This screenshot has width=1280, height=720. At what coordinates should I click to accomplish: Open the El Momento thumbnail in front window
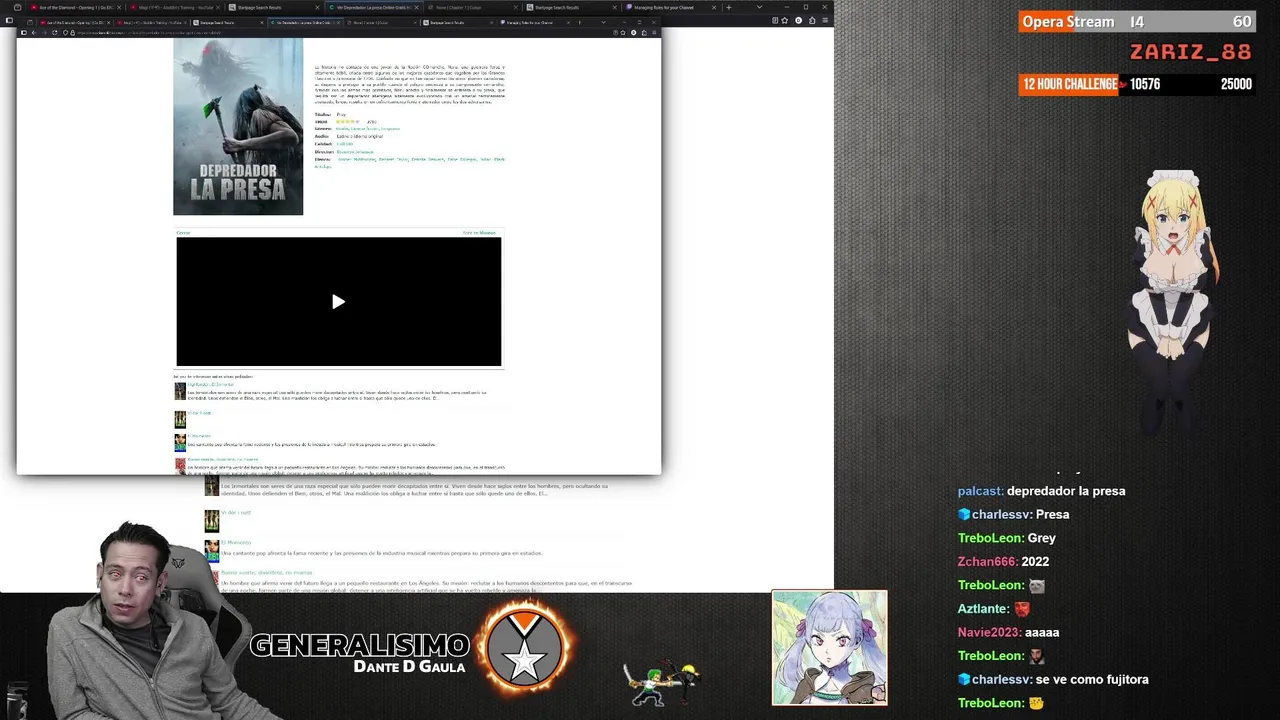pyautogui.click(x=180, y=442)
